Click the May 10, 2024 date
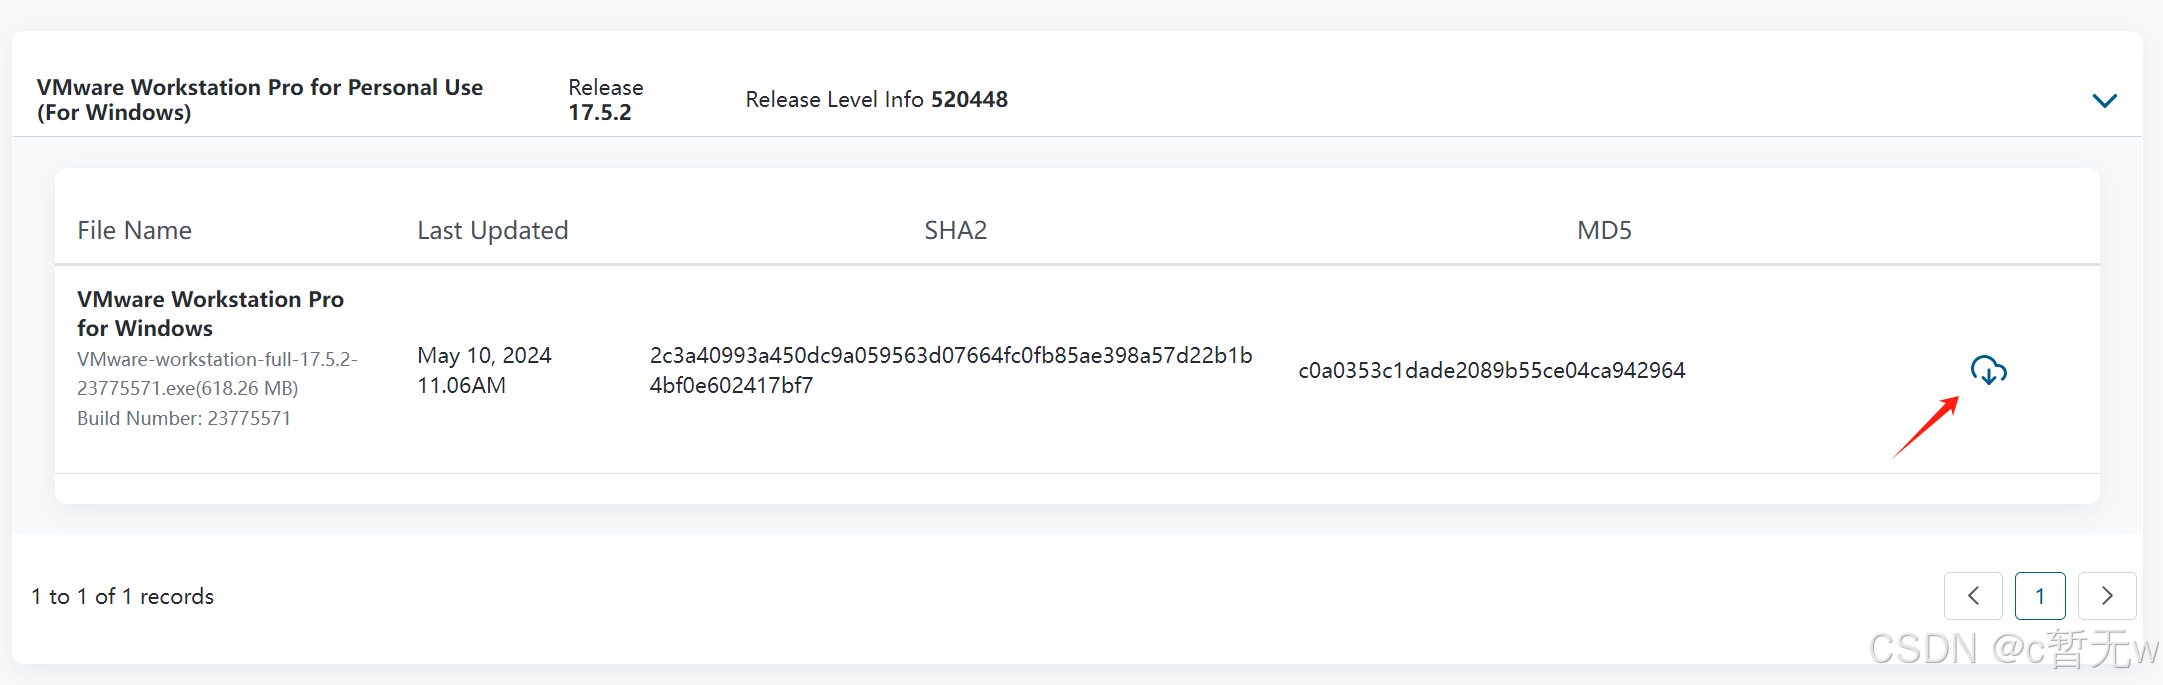This screenshot has width=2163, height=685. point(484,356)
